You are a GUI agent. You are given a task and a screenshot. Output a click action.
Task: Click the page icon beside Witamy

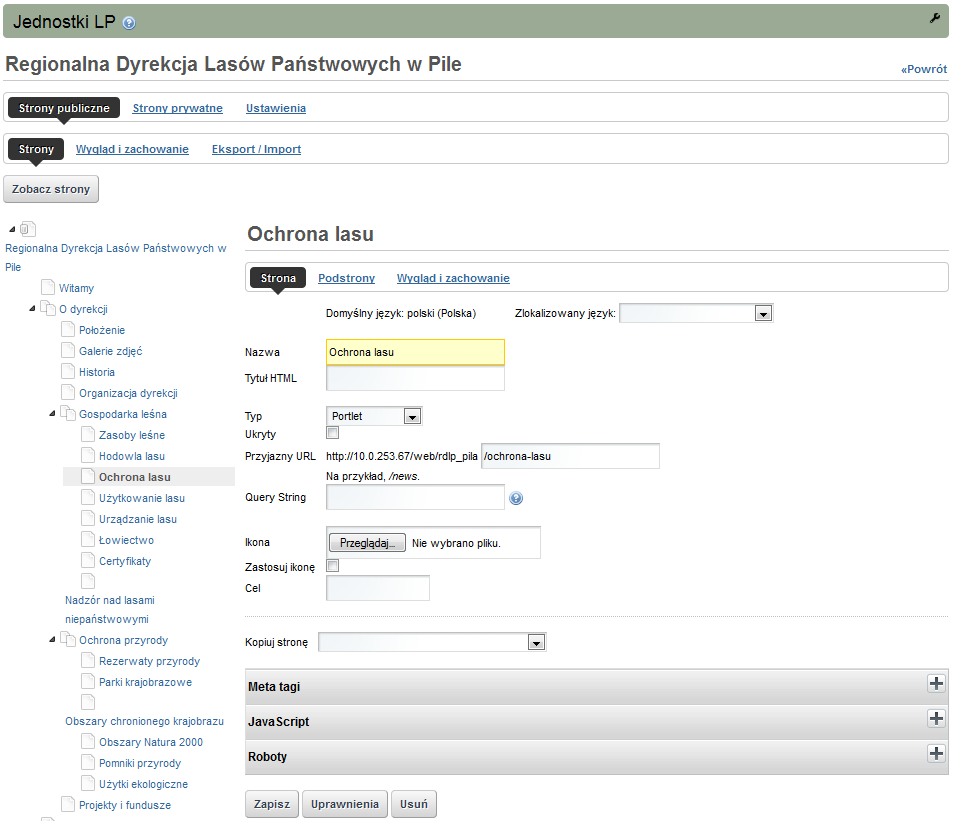tap(48, 287)
